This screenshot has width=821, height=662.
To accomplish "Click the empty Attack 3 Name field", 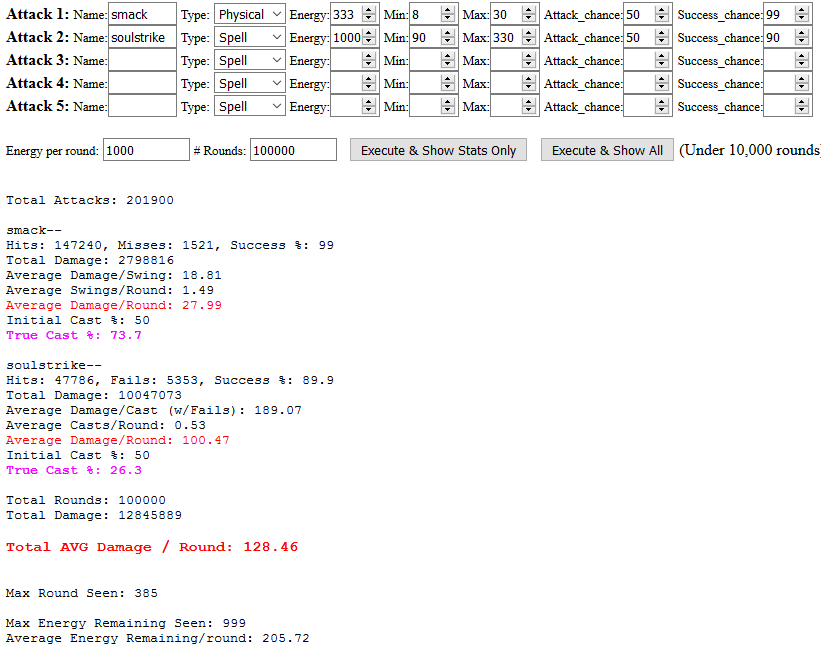I will coord(141,61).
